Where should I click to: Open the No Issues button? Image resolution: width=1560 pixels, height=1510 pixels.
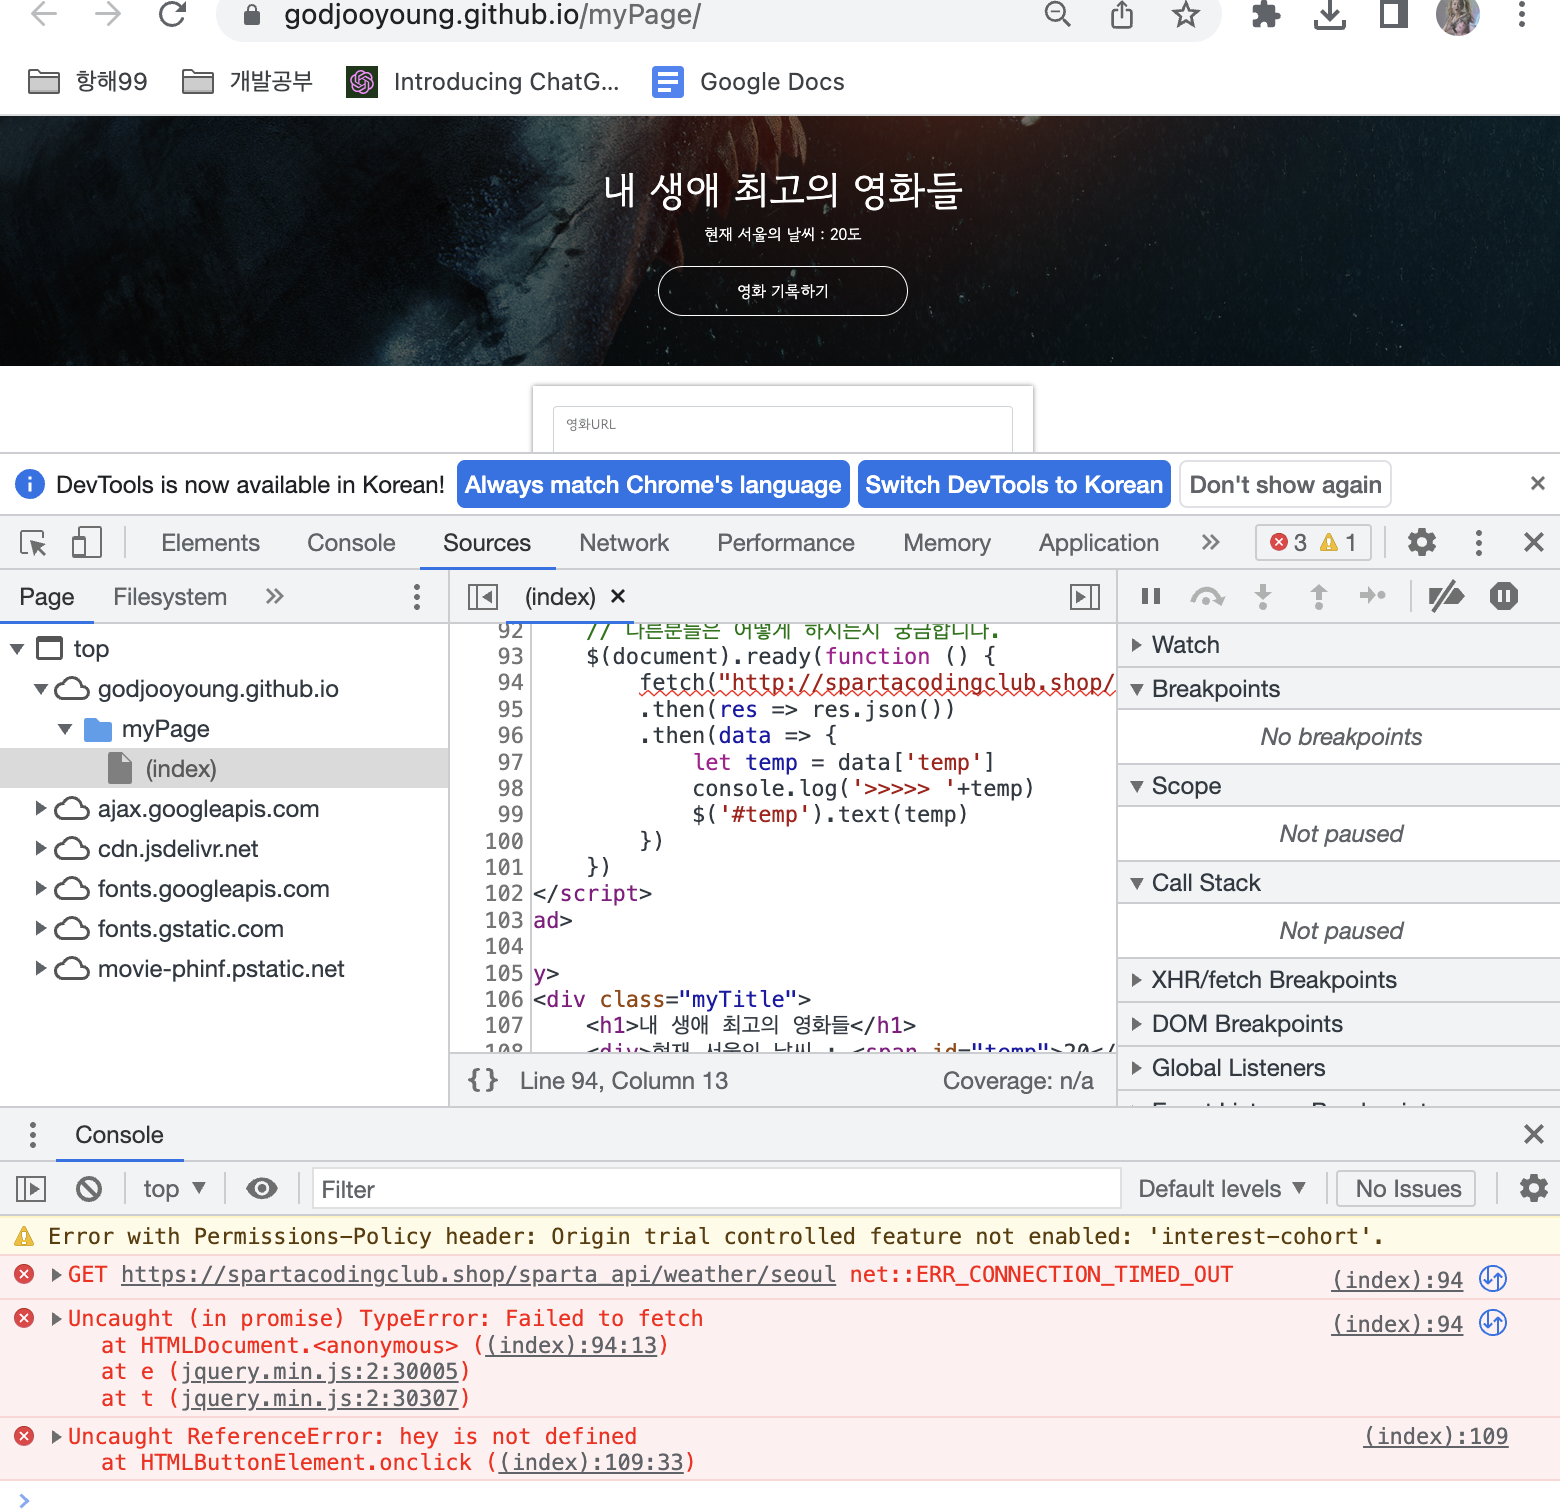pyautogui.click(x=1408, y=1189)
